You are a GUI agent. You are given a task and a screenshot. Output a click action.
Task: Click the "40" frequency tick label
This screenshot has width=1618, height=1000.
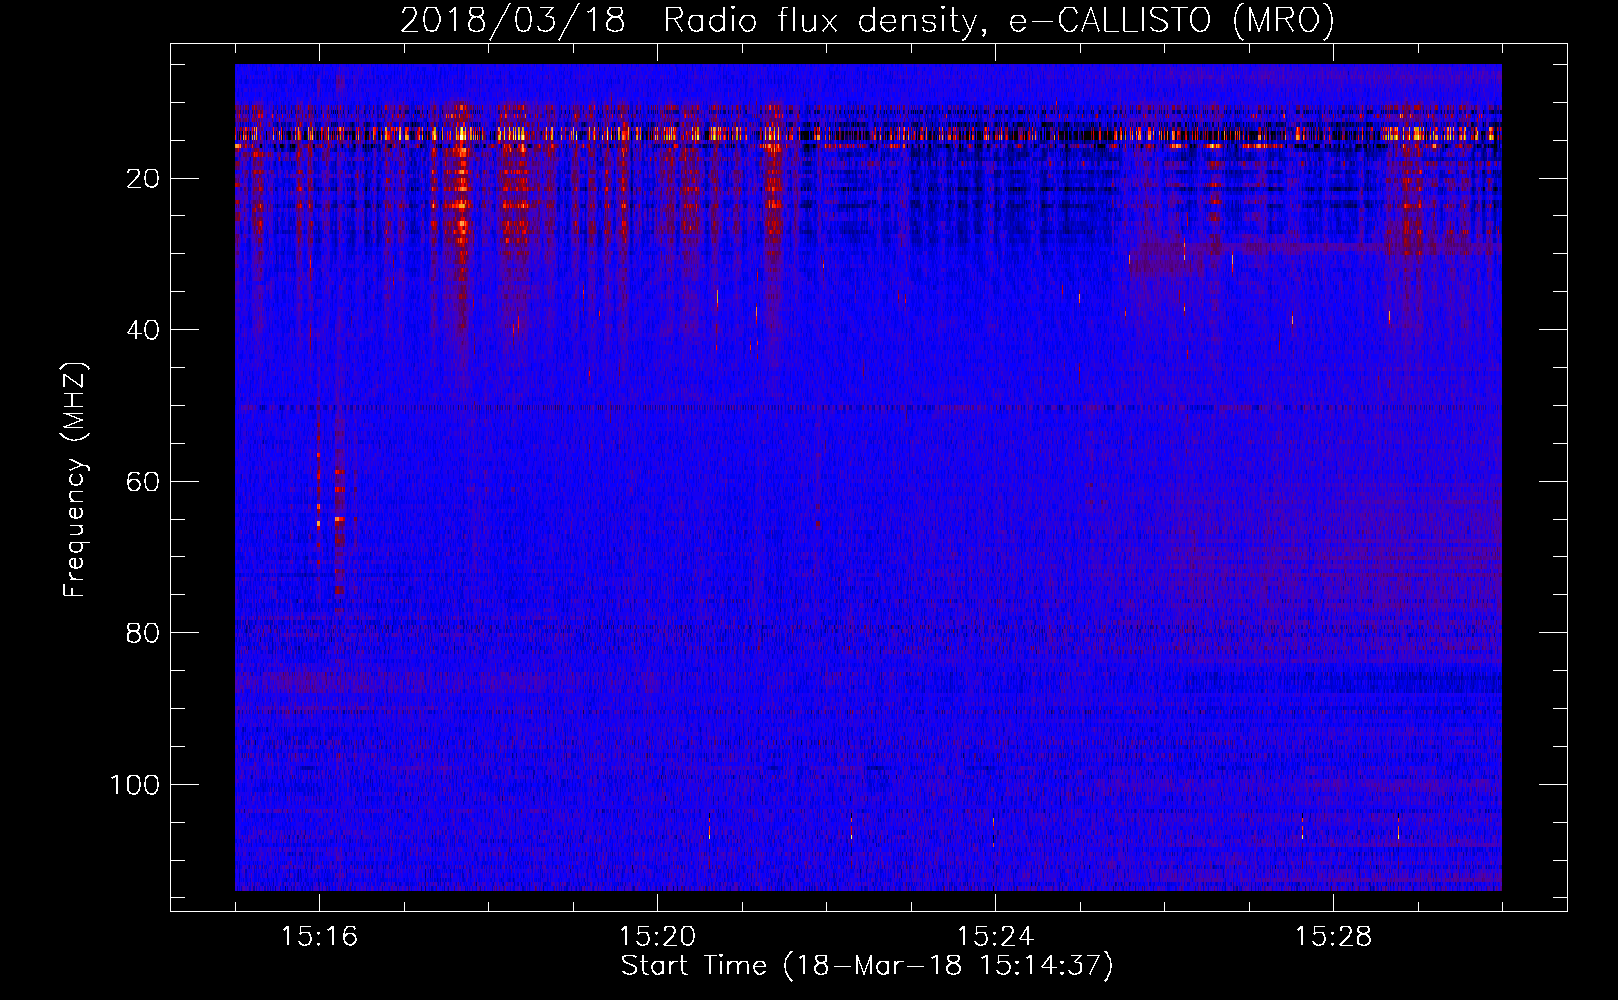[143, 330]
